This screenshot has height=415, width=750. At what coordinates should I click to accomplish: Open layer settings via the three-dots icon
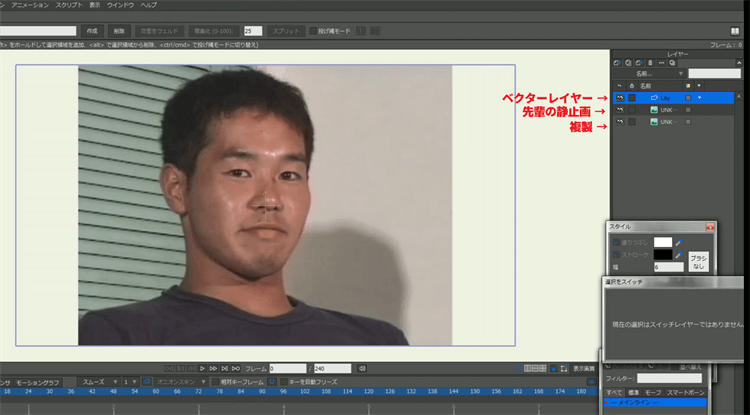tap(662, 63)
